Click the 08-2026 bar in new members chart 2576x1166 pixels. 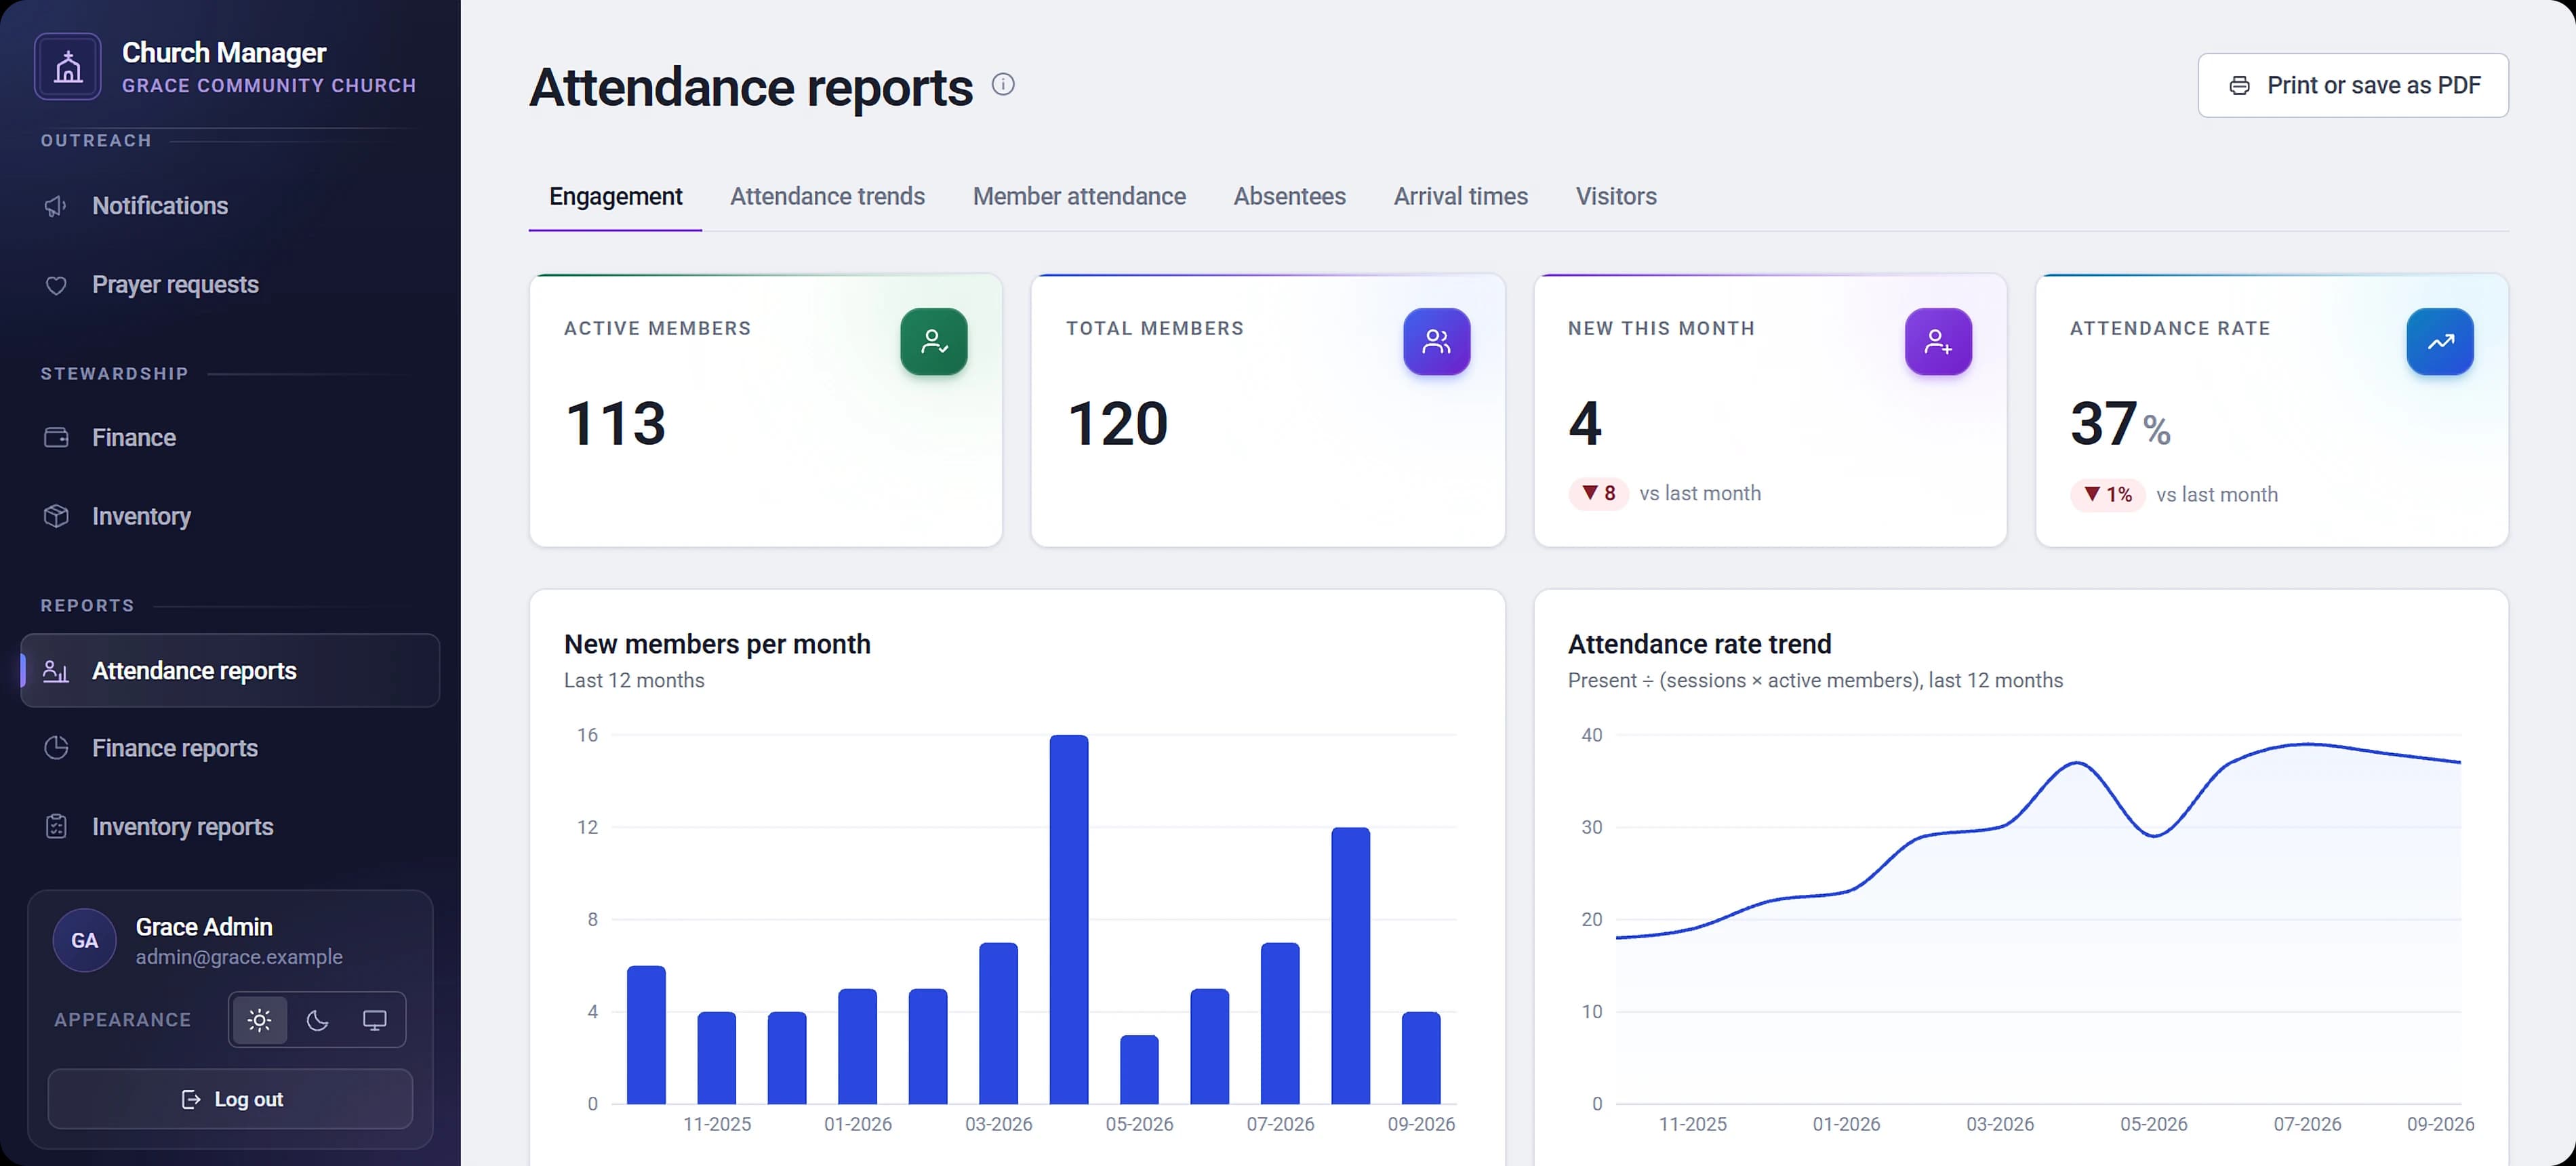[x=1351, y=966]
